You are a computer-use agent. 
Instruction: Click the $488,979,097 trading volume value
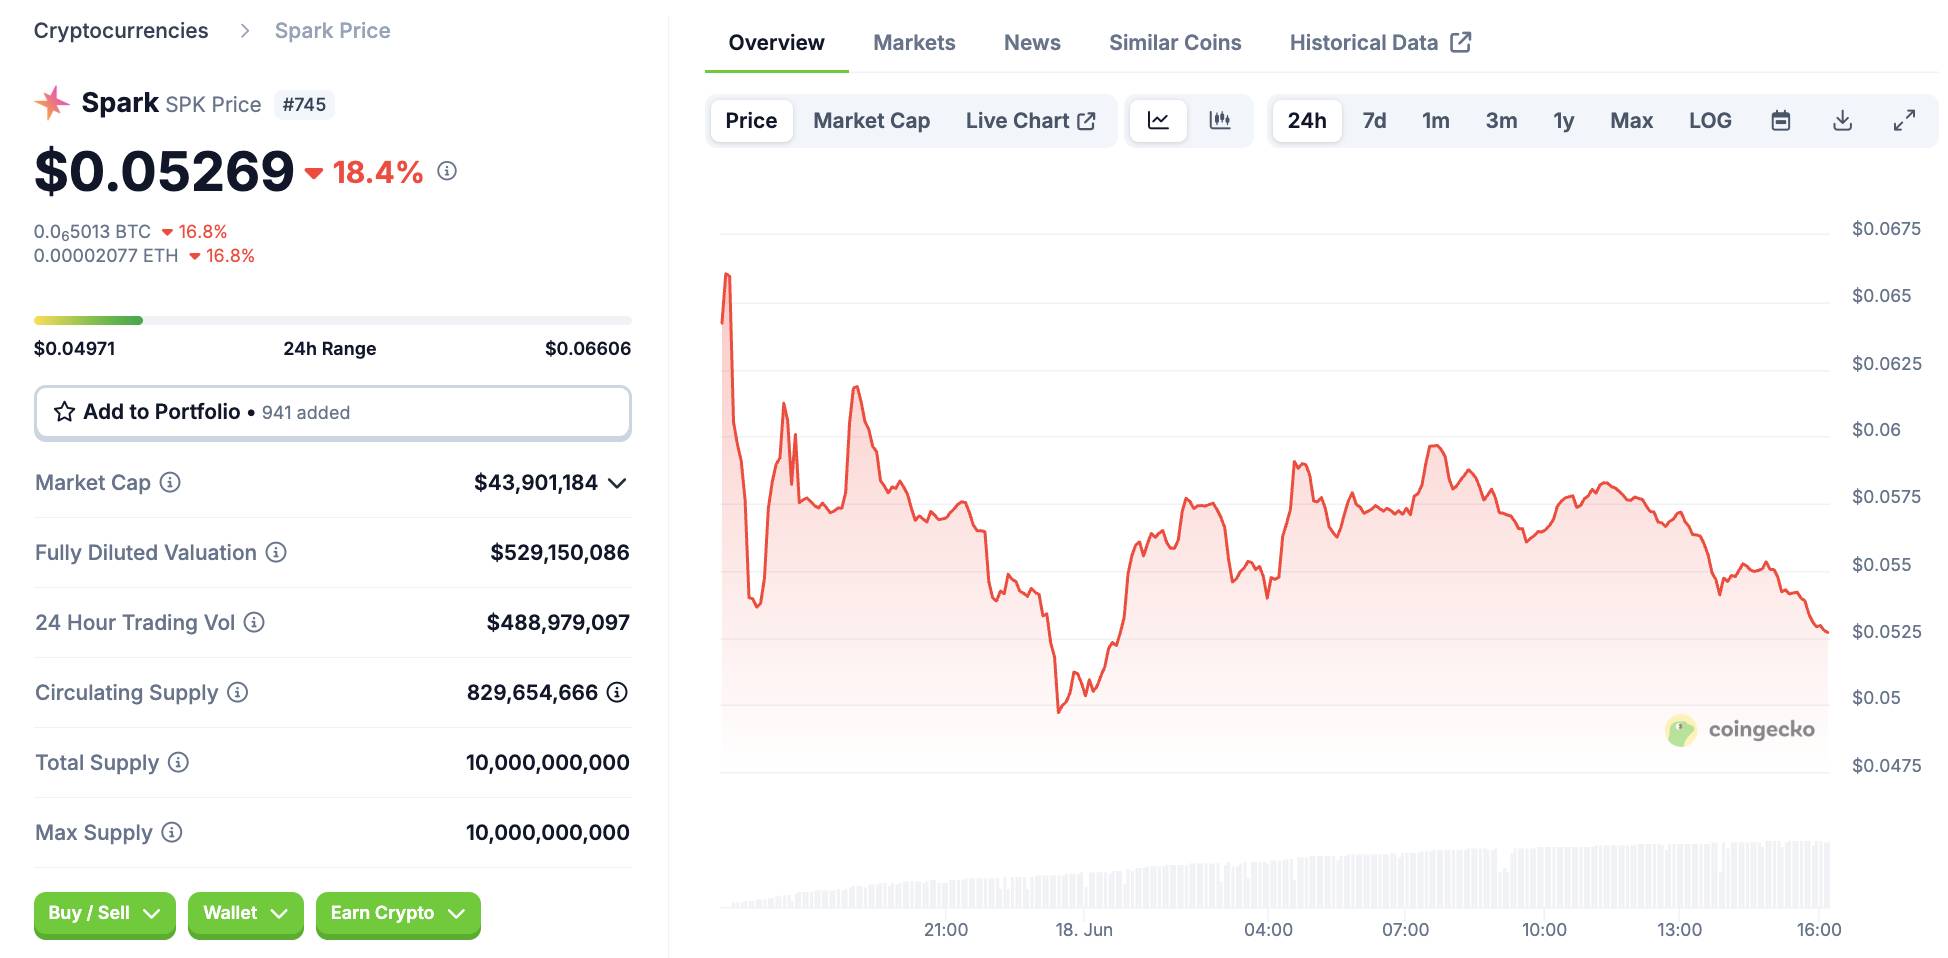click(x=558, y=622)
